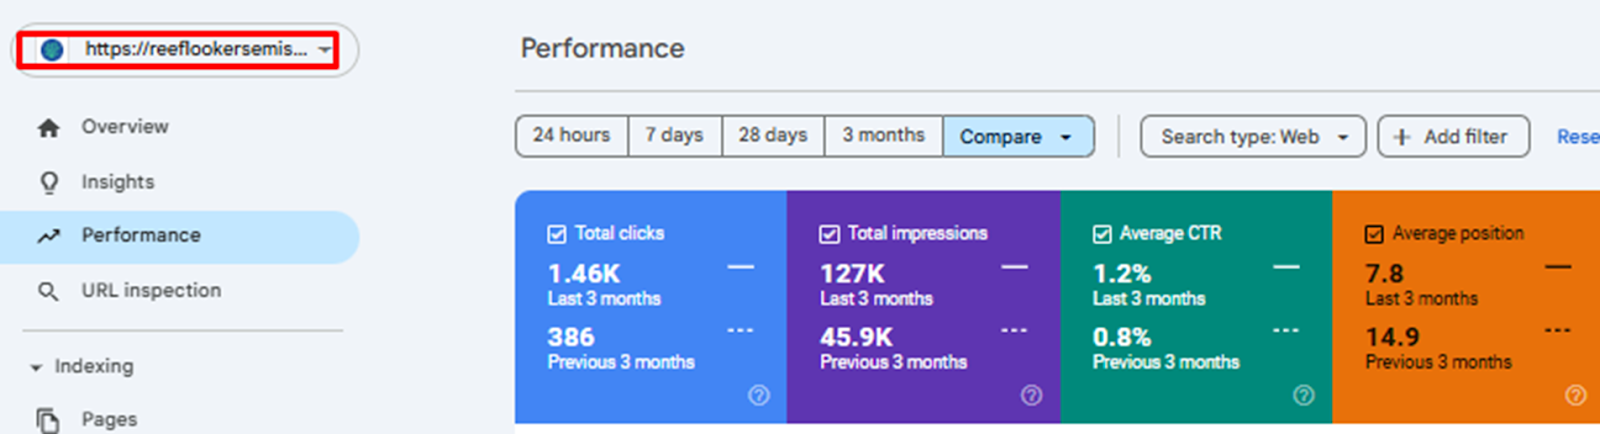The width and height of the screenshot is (1600, 434).
Task: Open Performance in the sidebar
Action: pos(140,236)
